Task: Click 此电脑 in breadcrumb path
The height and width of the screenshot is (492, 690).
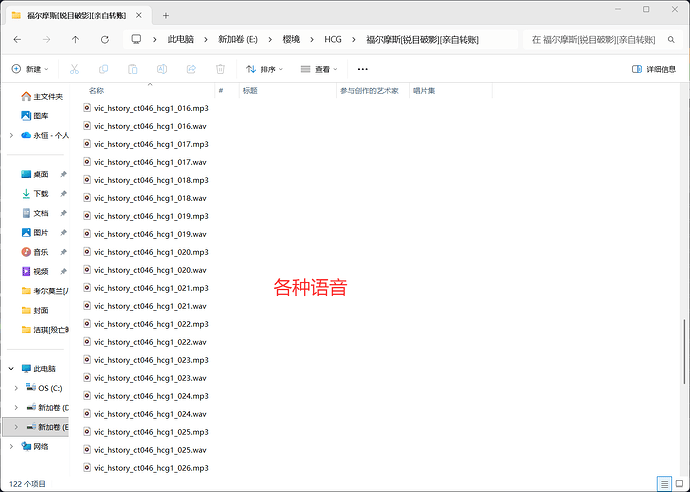Action: [x=180, y=40]
